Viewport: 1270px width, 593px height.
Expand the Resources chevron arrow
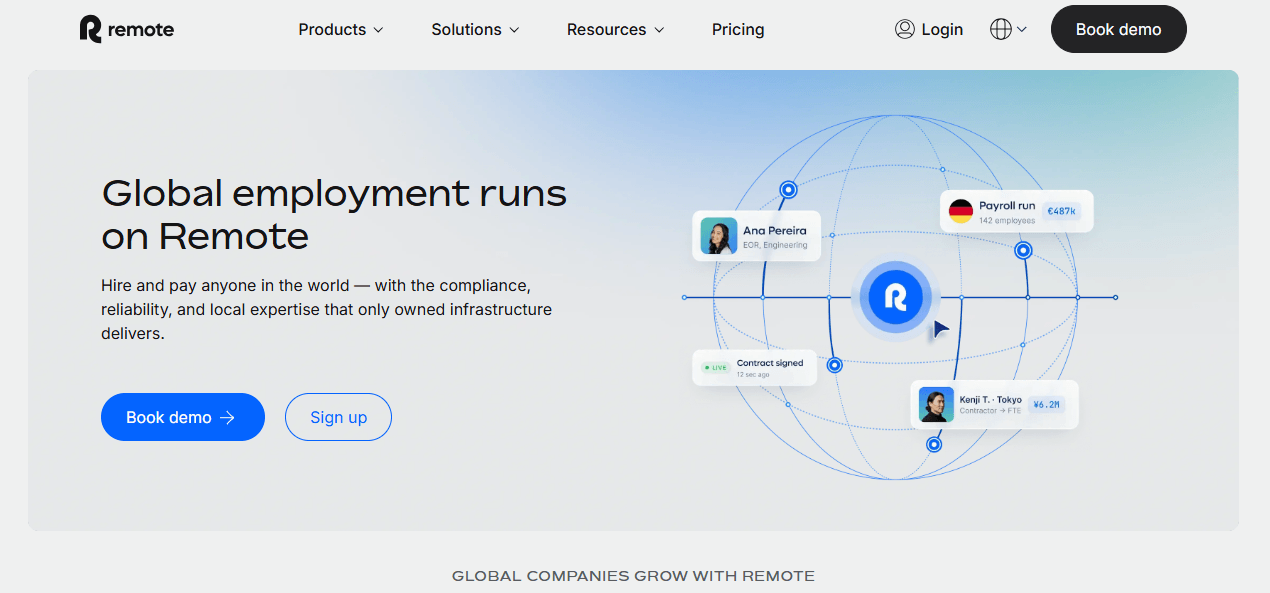[x=659, y=30]
